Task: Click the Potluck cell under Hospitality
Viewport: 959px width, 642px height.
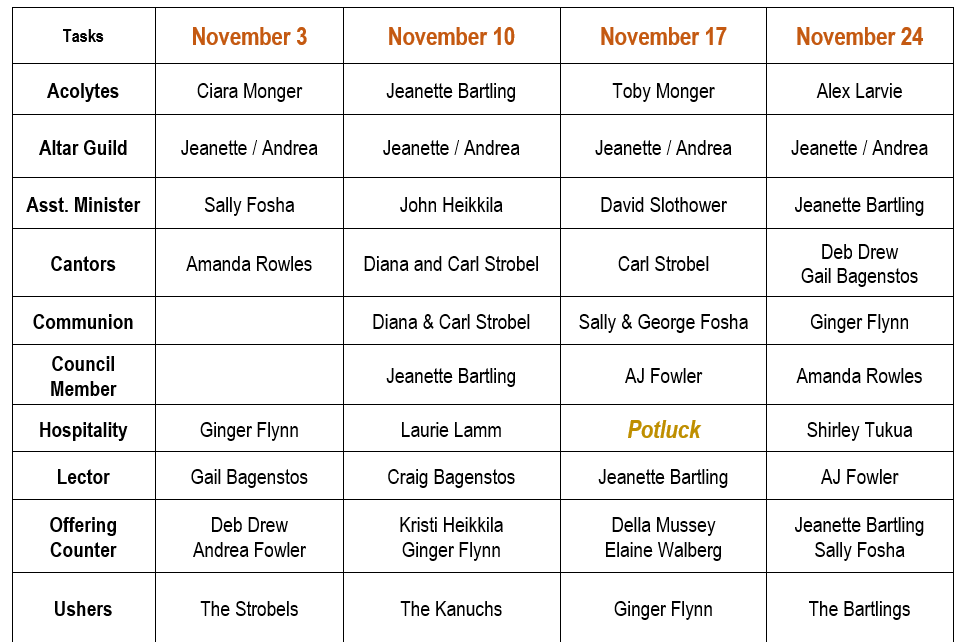Action: 663,429
